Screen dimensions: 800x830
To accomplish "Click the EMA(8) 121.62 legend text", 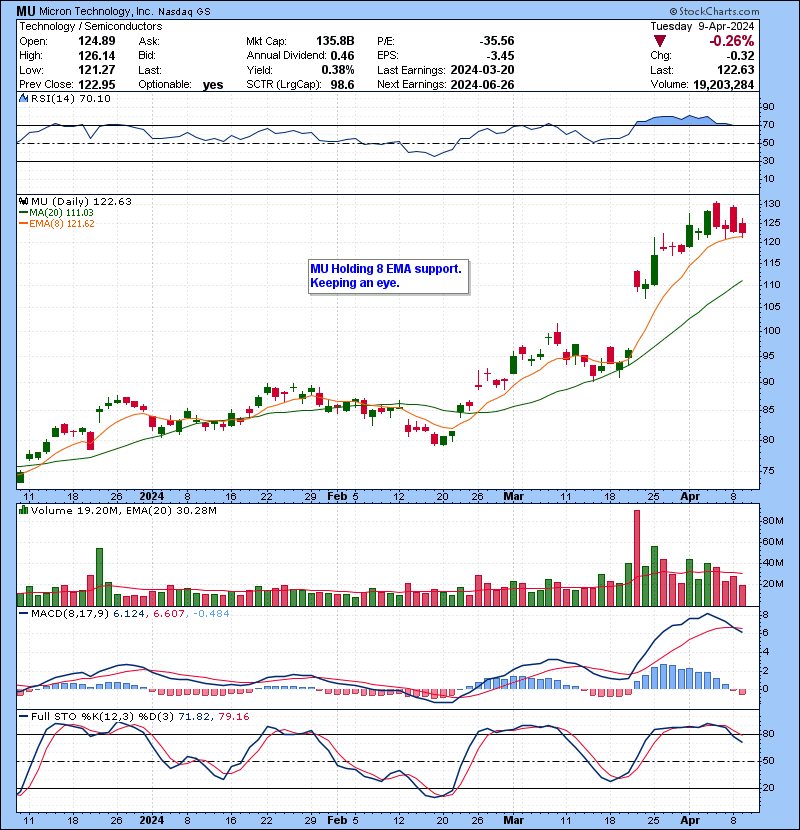I will [x=62, y=224].
